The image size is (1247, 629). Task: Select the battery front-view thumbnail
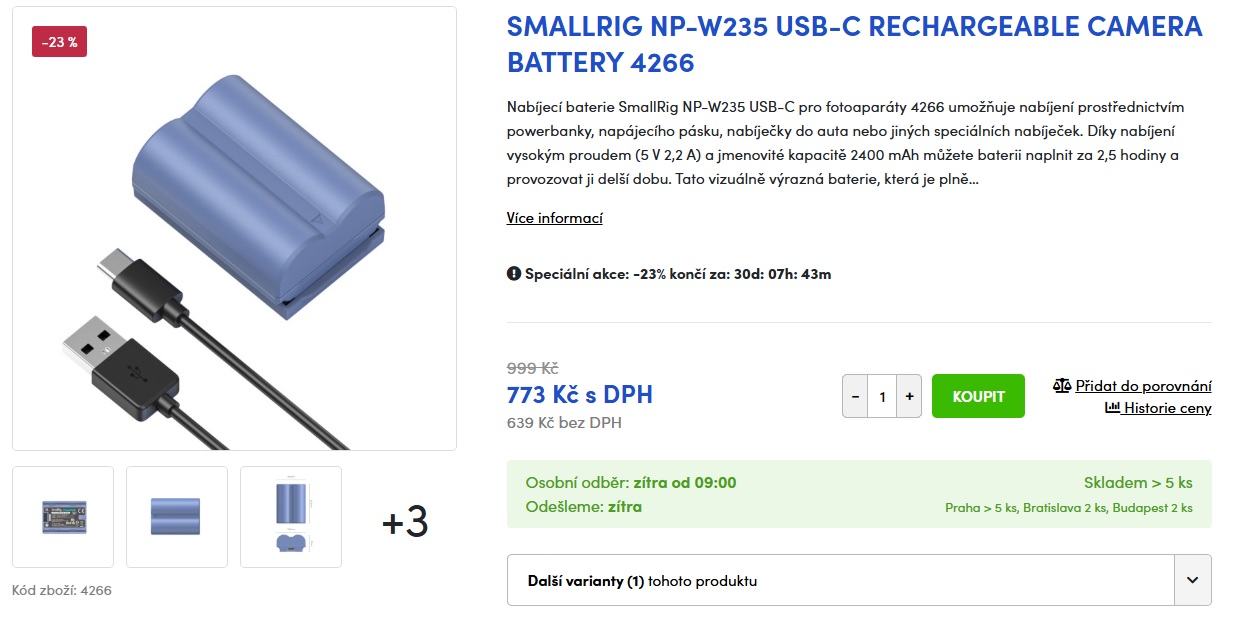pyautogui.click(x=176, y=517)
